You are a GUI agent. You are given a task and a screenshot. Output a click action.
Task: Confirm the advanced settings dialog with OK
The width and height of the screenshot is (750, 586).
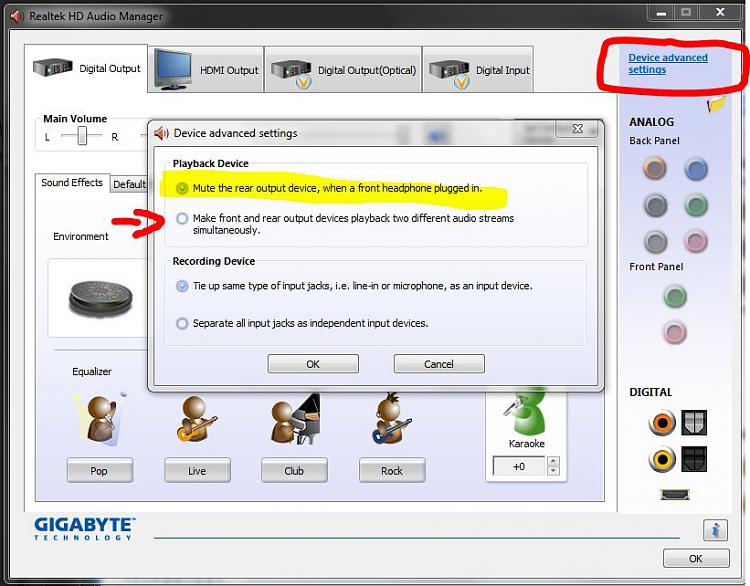pos(313,364)
